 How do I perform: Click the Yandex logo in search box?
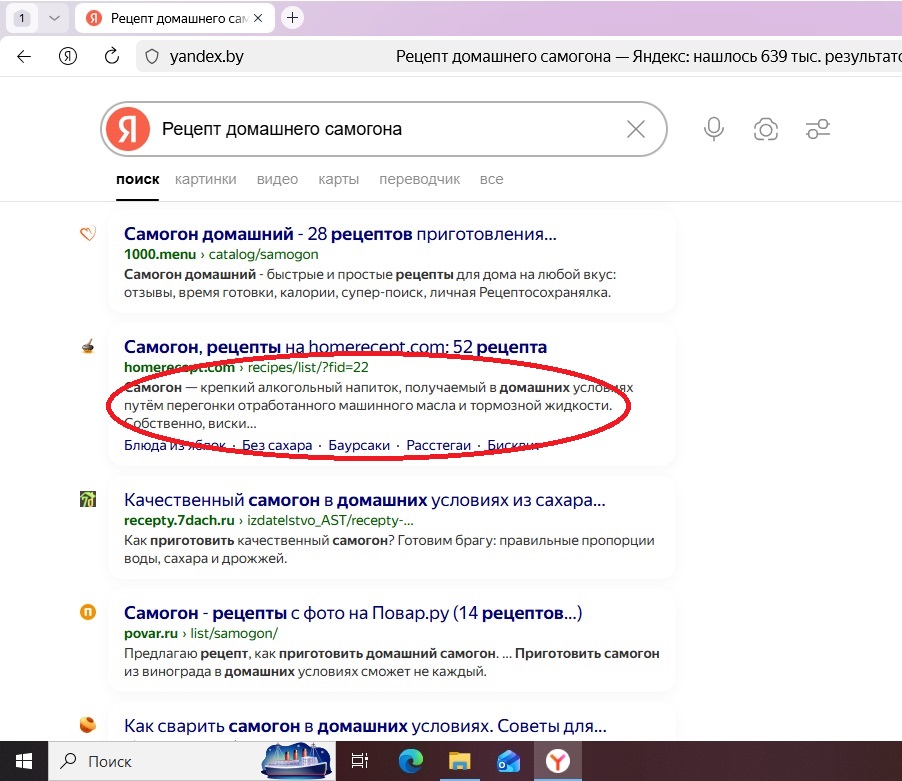128,129
